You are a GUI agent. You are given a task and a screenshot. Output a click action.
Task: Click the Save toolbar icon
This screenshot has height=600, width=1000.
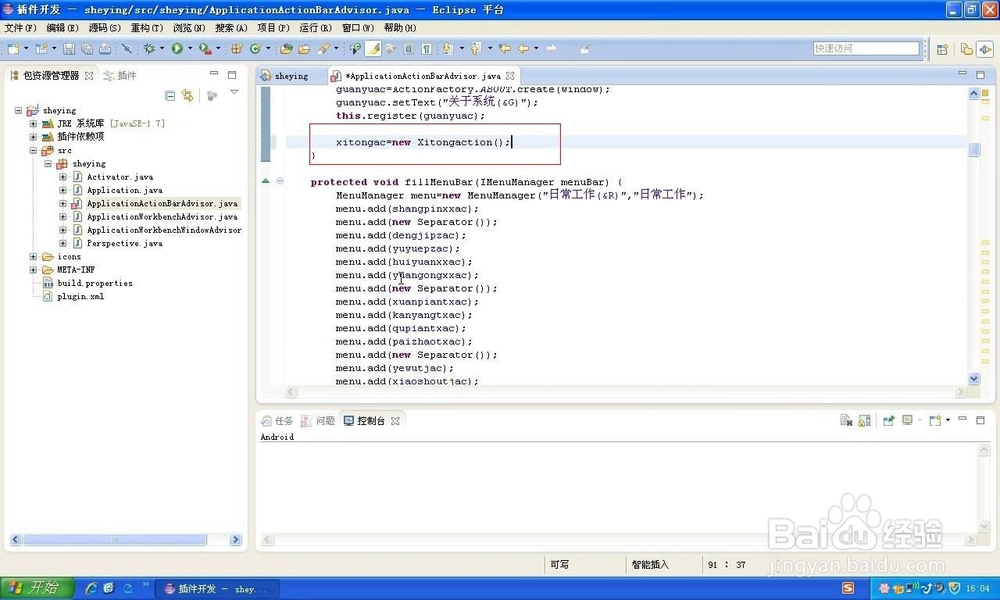pos(69,48)
